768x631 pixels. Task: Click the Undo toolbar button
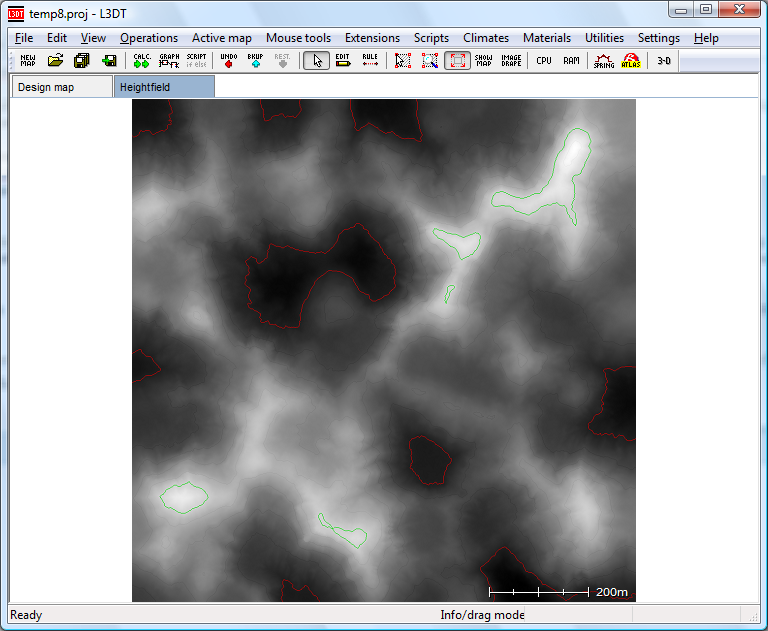228,61
